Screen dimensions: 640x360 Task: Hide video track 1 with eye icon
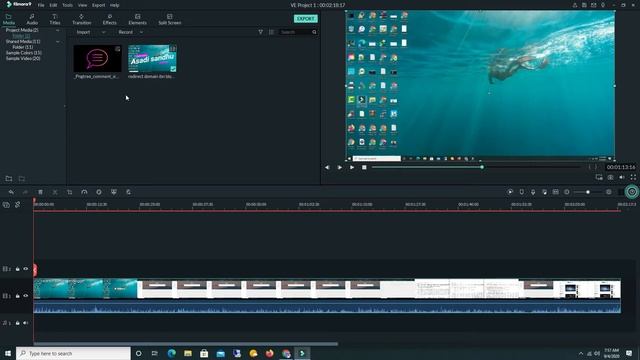[26, 296]
